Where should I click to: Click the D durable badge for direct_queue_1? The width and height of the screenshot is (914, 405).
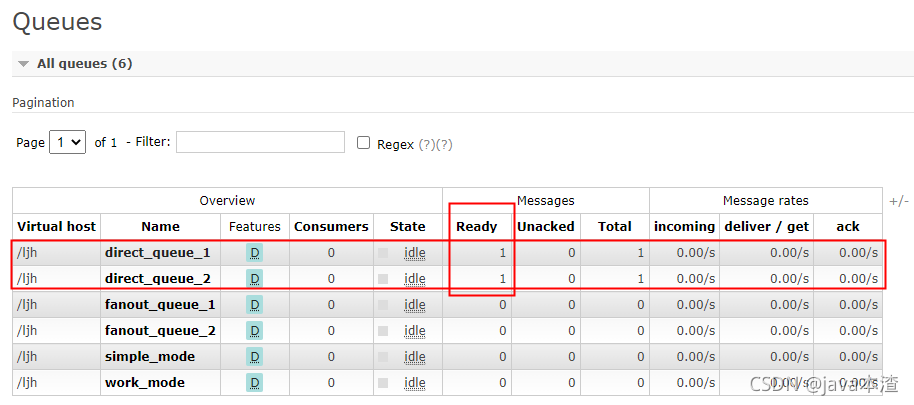[x=254, y=253]
